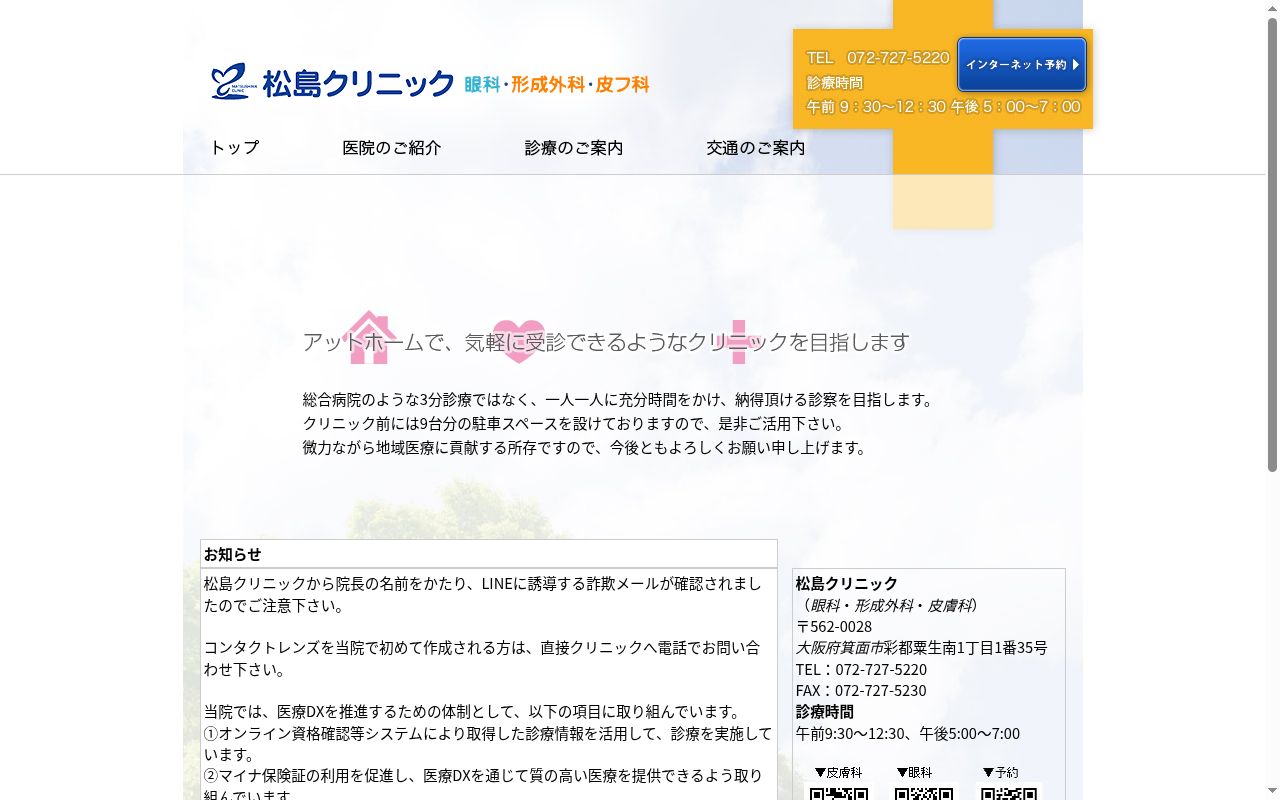Click the お知らせ heading
The width and height of the screenshot is (1280, 800).
tap(232, 554)
